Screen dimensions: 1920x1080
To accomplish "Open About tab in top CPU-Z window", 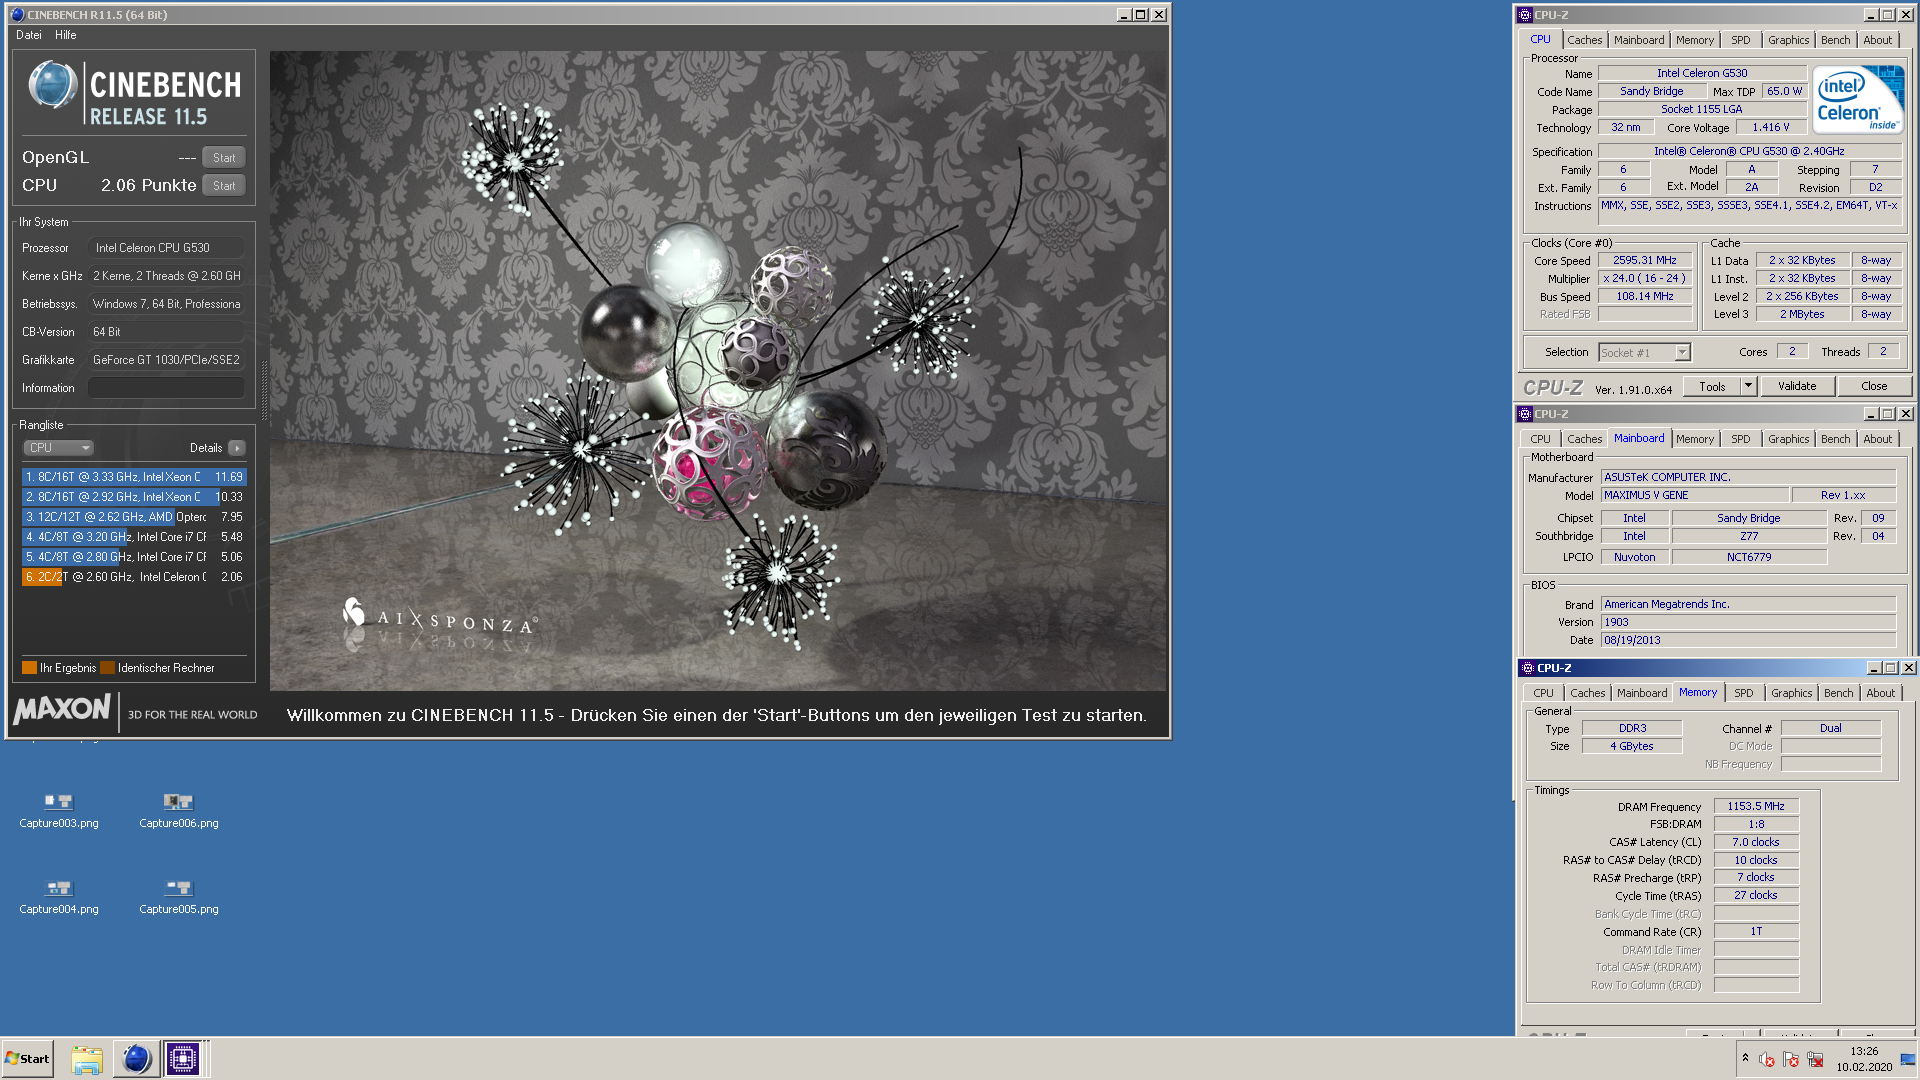I will 1877,40.
